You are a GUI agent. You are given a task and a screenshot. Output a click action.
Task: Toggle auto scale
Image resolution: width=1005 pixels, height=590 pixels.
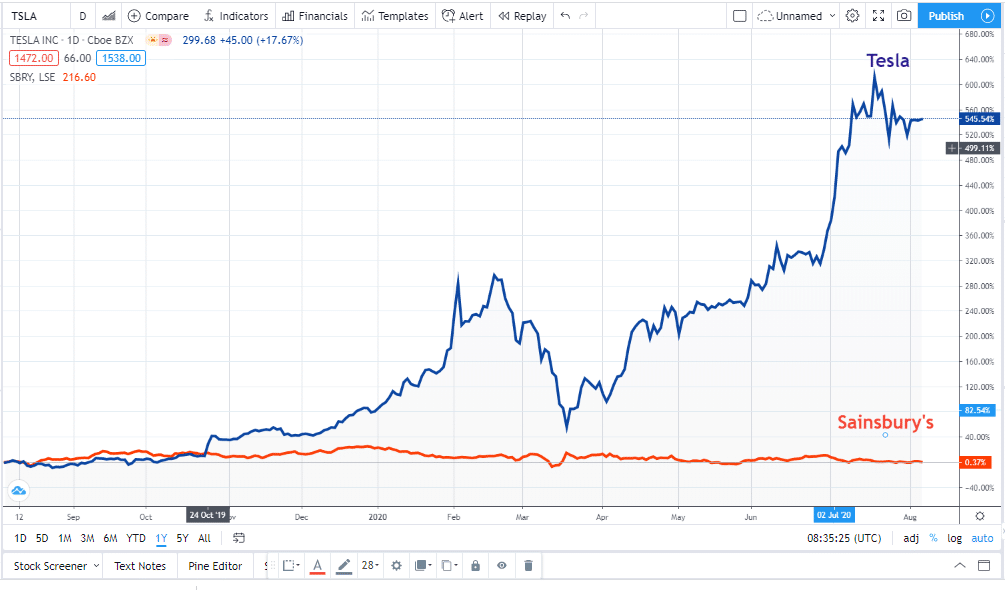coord(982,538)
